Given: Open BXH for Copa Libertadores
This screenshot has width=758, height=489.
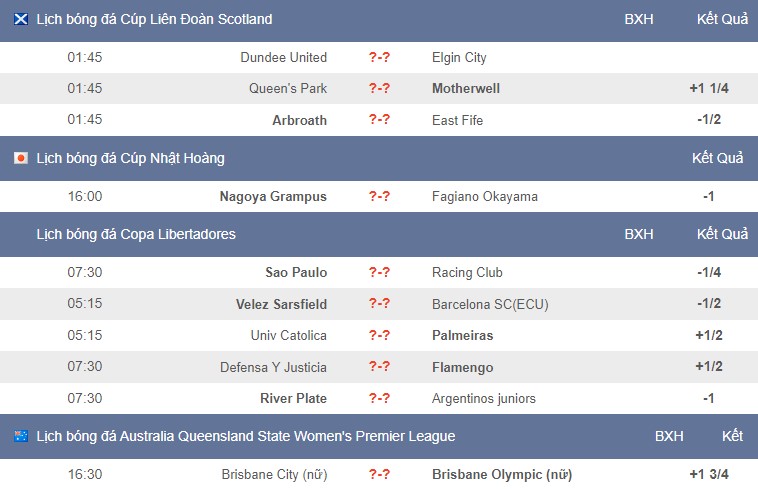Looking at the screenshot, I should (639, 234).
